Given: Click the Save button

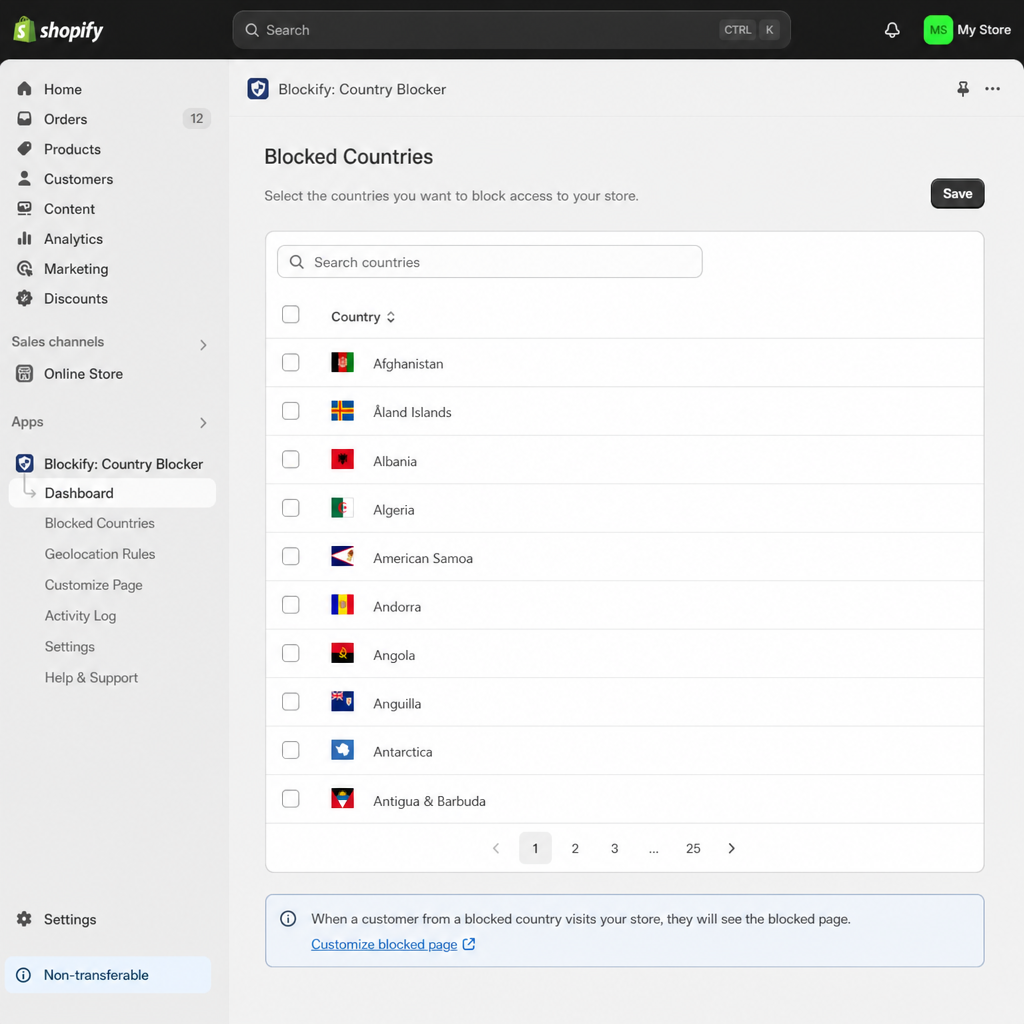Looking at the screenshot, I should [957, 193].
